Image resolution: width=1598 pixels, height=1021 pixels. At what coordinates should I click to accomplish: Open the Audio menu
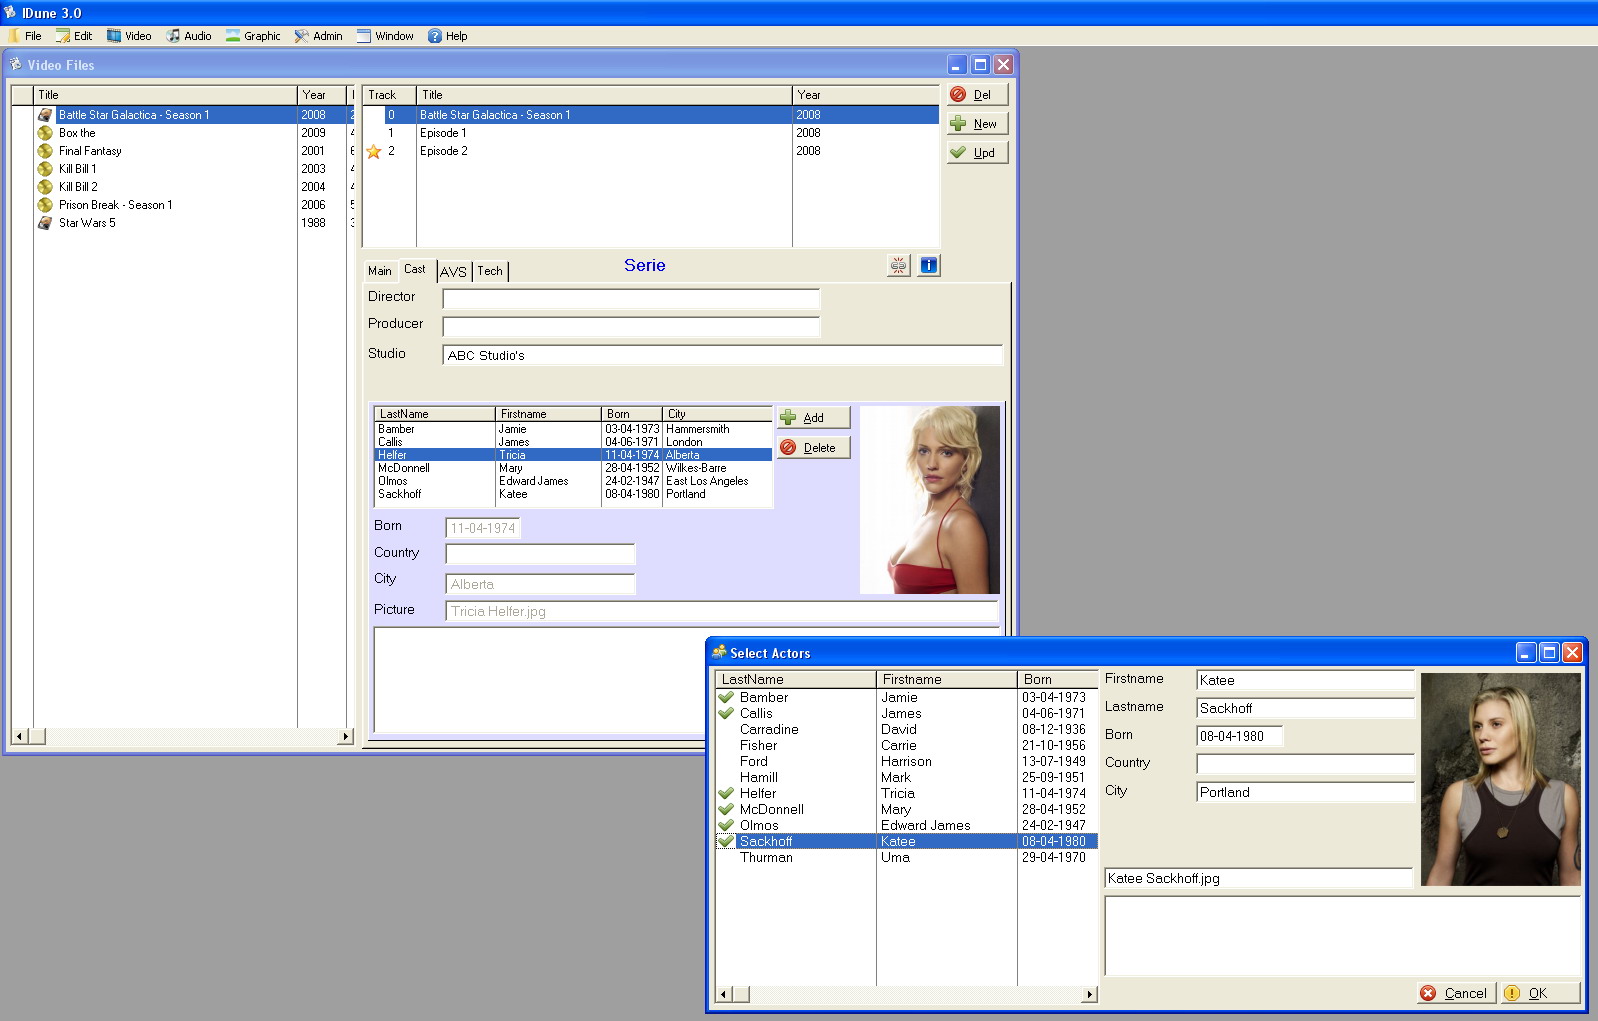point(189,36)
